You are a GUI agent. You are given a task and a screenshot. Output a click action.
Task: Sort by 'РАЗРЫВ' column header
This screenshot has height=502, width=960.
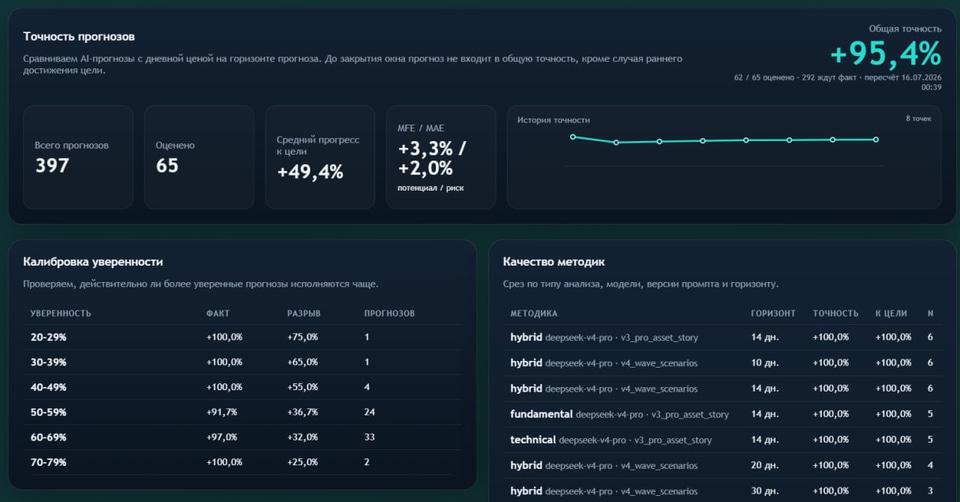coord(304,313)
